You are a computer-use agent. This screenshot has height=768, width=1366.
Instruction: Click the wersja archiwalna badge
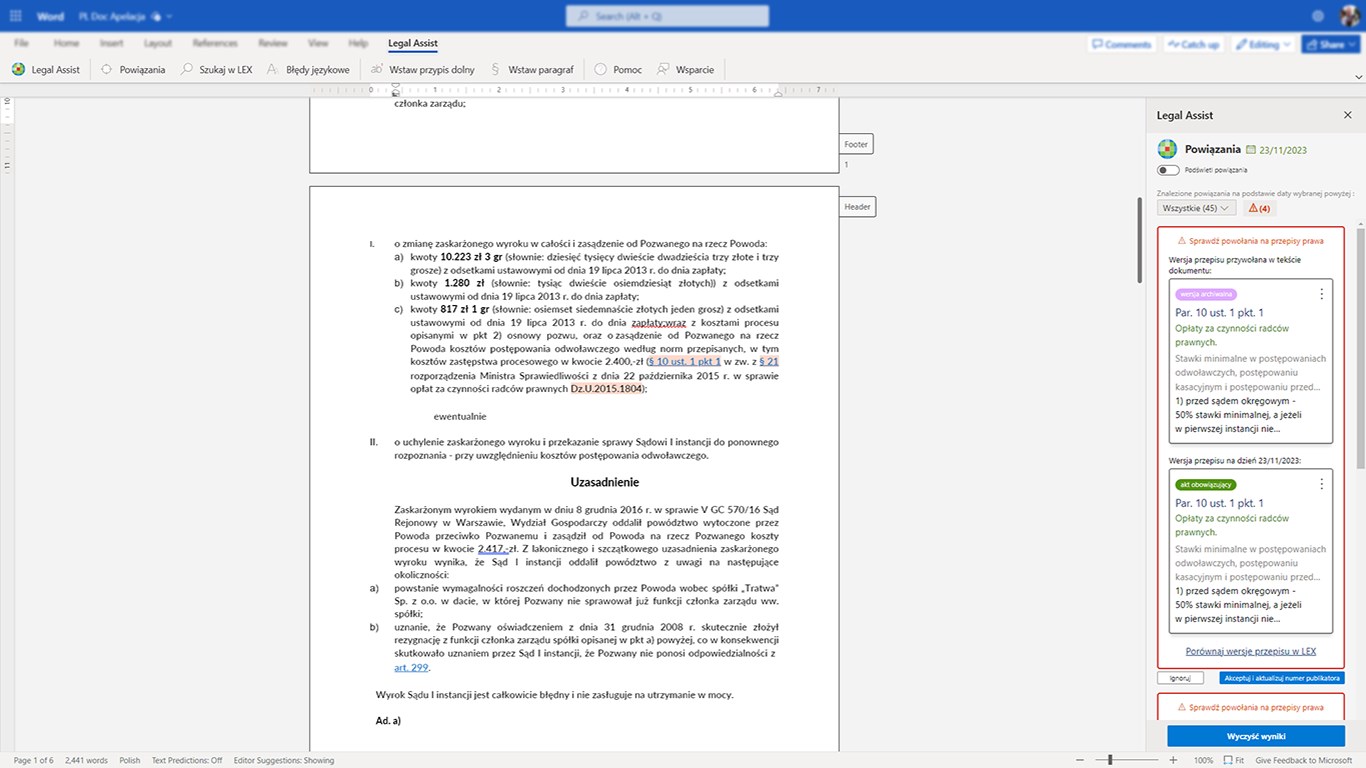(x=1207, y=294)
